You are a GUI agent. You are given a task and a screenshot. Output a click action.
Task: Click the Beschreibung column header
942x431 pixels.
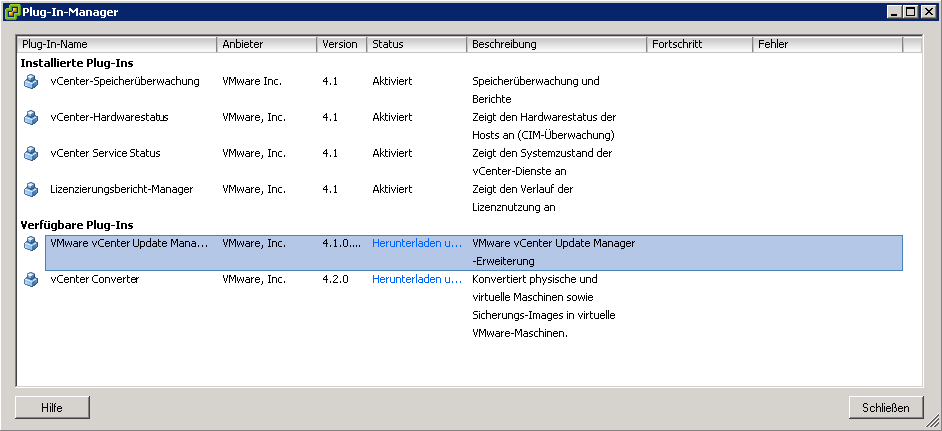(556, 45)
